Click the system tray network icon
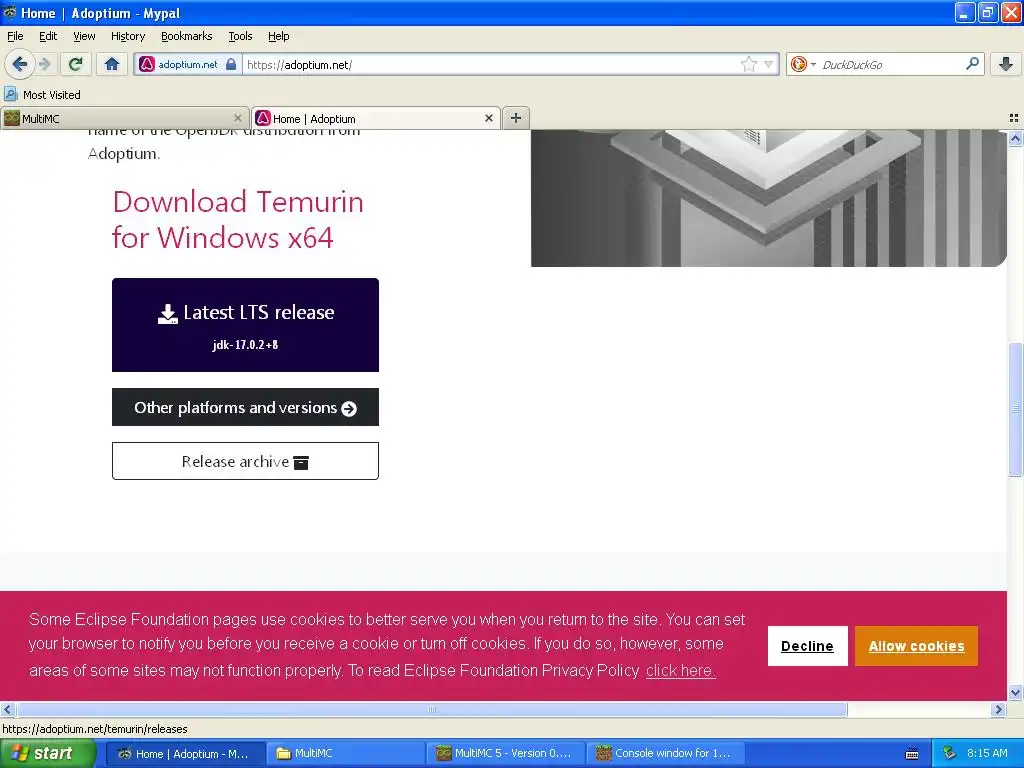1024x768 pixels. click(950, 753)
